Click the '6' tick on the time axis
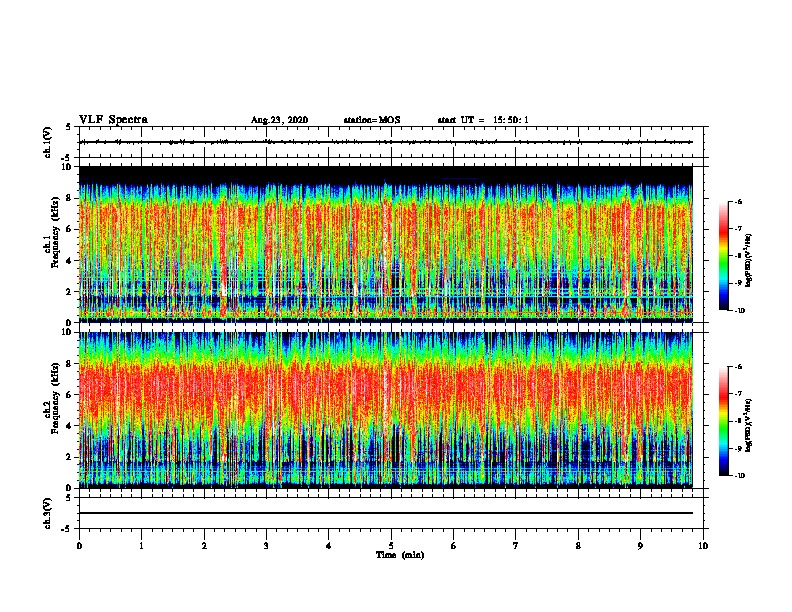Screen dimensions: 792x612 pyautogui.click(x=454, y=546)
